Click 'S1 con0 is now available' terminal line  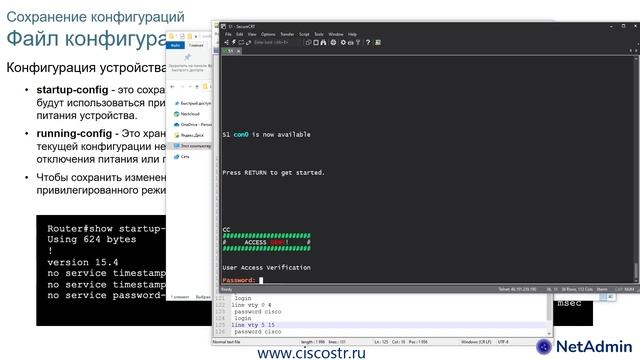[x=266, y=134]
